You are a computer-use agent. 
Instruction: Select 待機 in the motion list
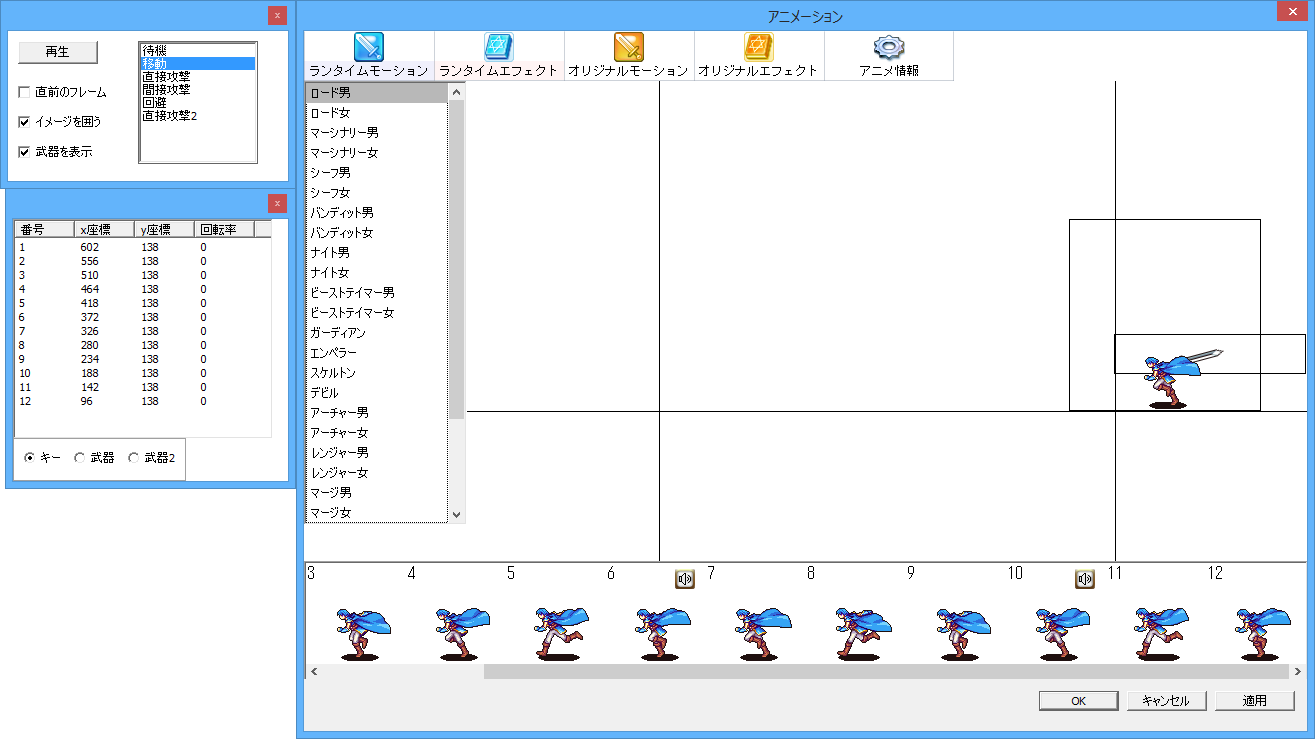point(197,50)
